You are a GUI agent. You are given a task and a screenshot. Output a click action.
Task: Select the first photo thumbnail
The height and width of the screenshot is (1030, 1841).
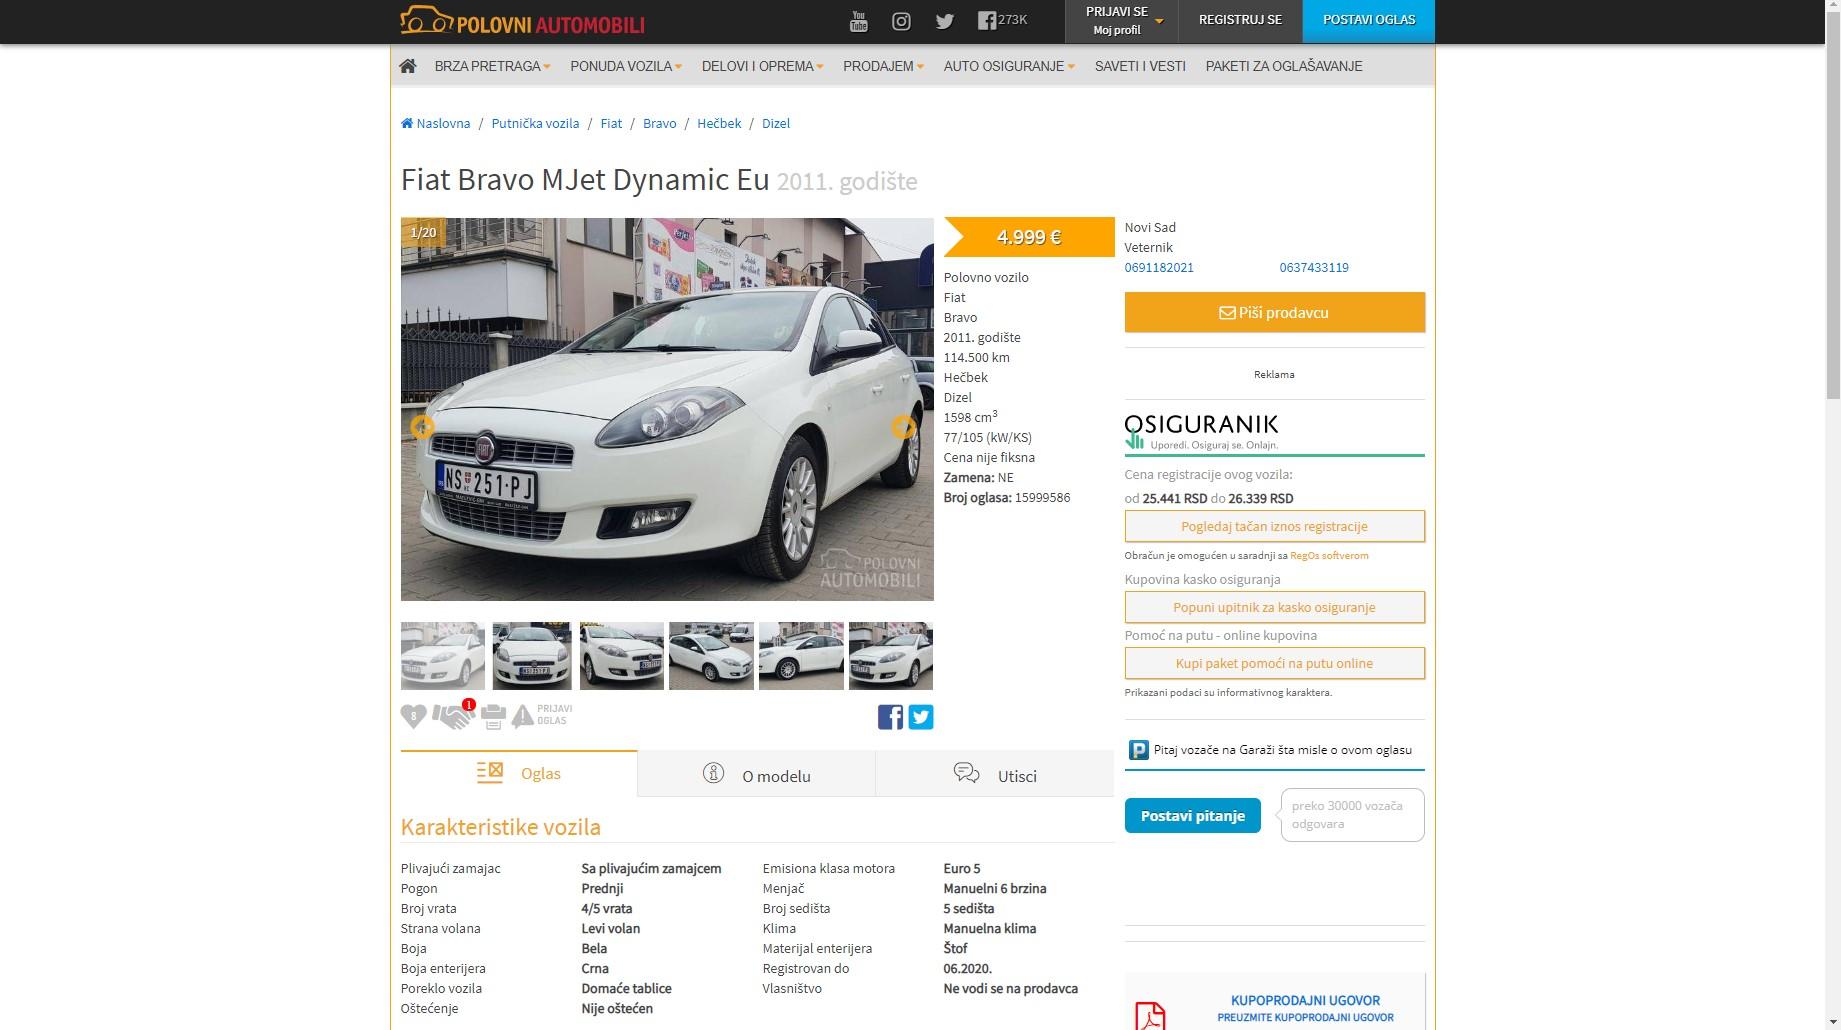[443, 656]
